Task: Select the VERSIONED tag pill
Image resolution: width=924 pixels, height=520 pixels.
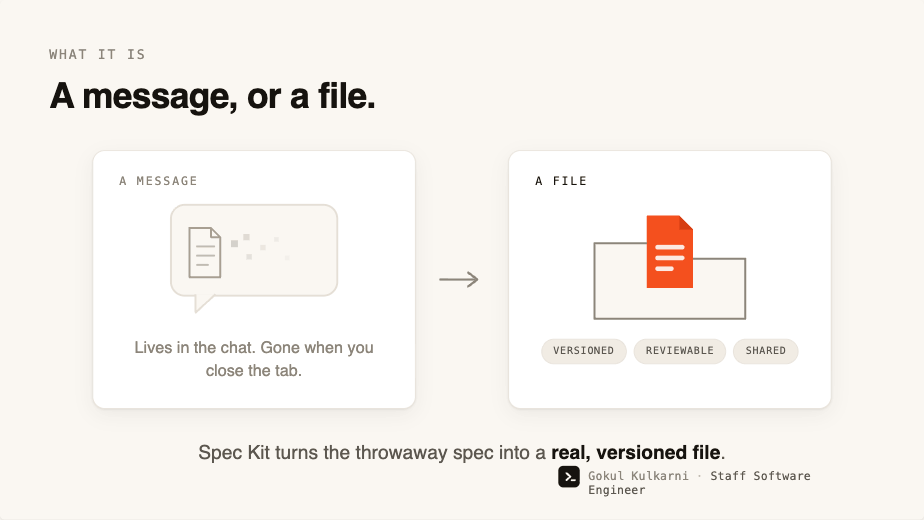Action: 583,351
